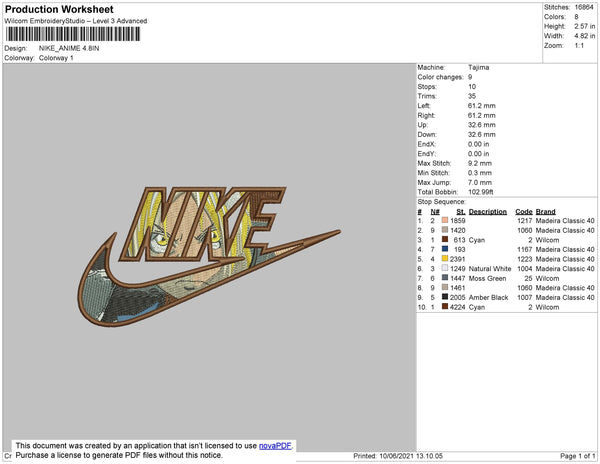Select the Natural White description text
Viewport: 600px width, 464px height.
tap(490, 269)
